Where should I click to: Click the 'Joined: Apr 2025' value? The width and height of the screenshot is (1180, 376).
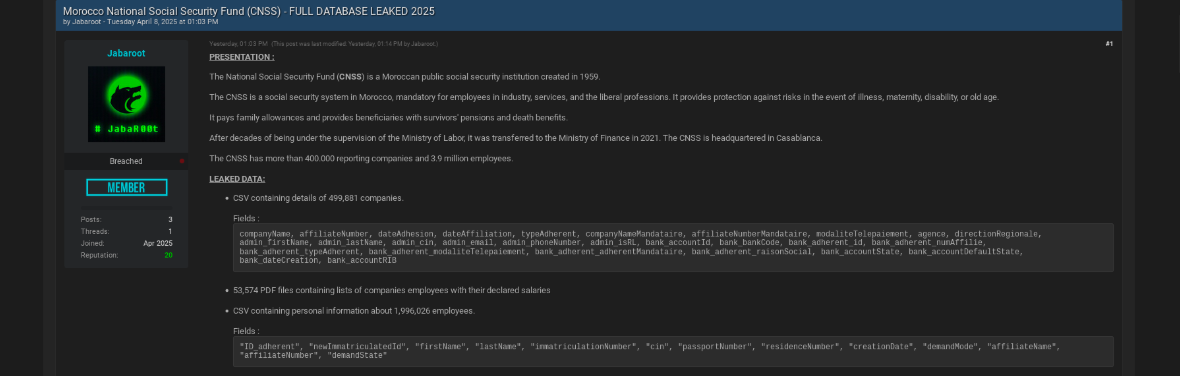[x=158, y=244]
